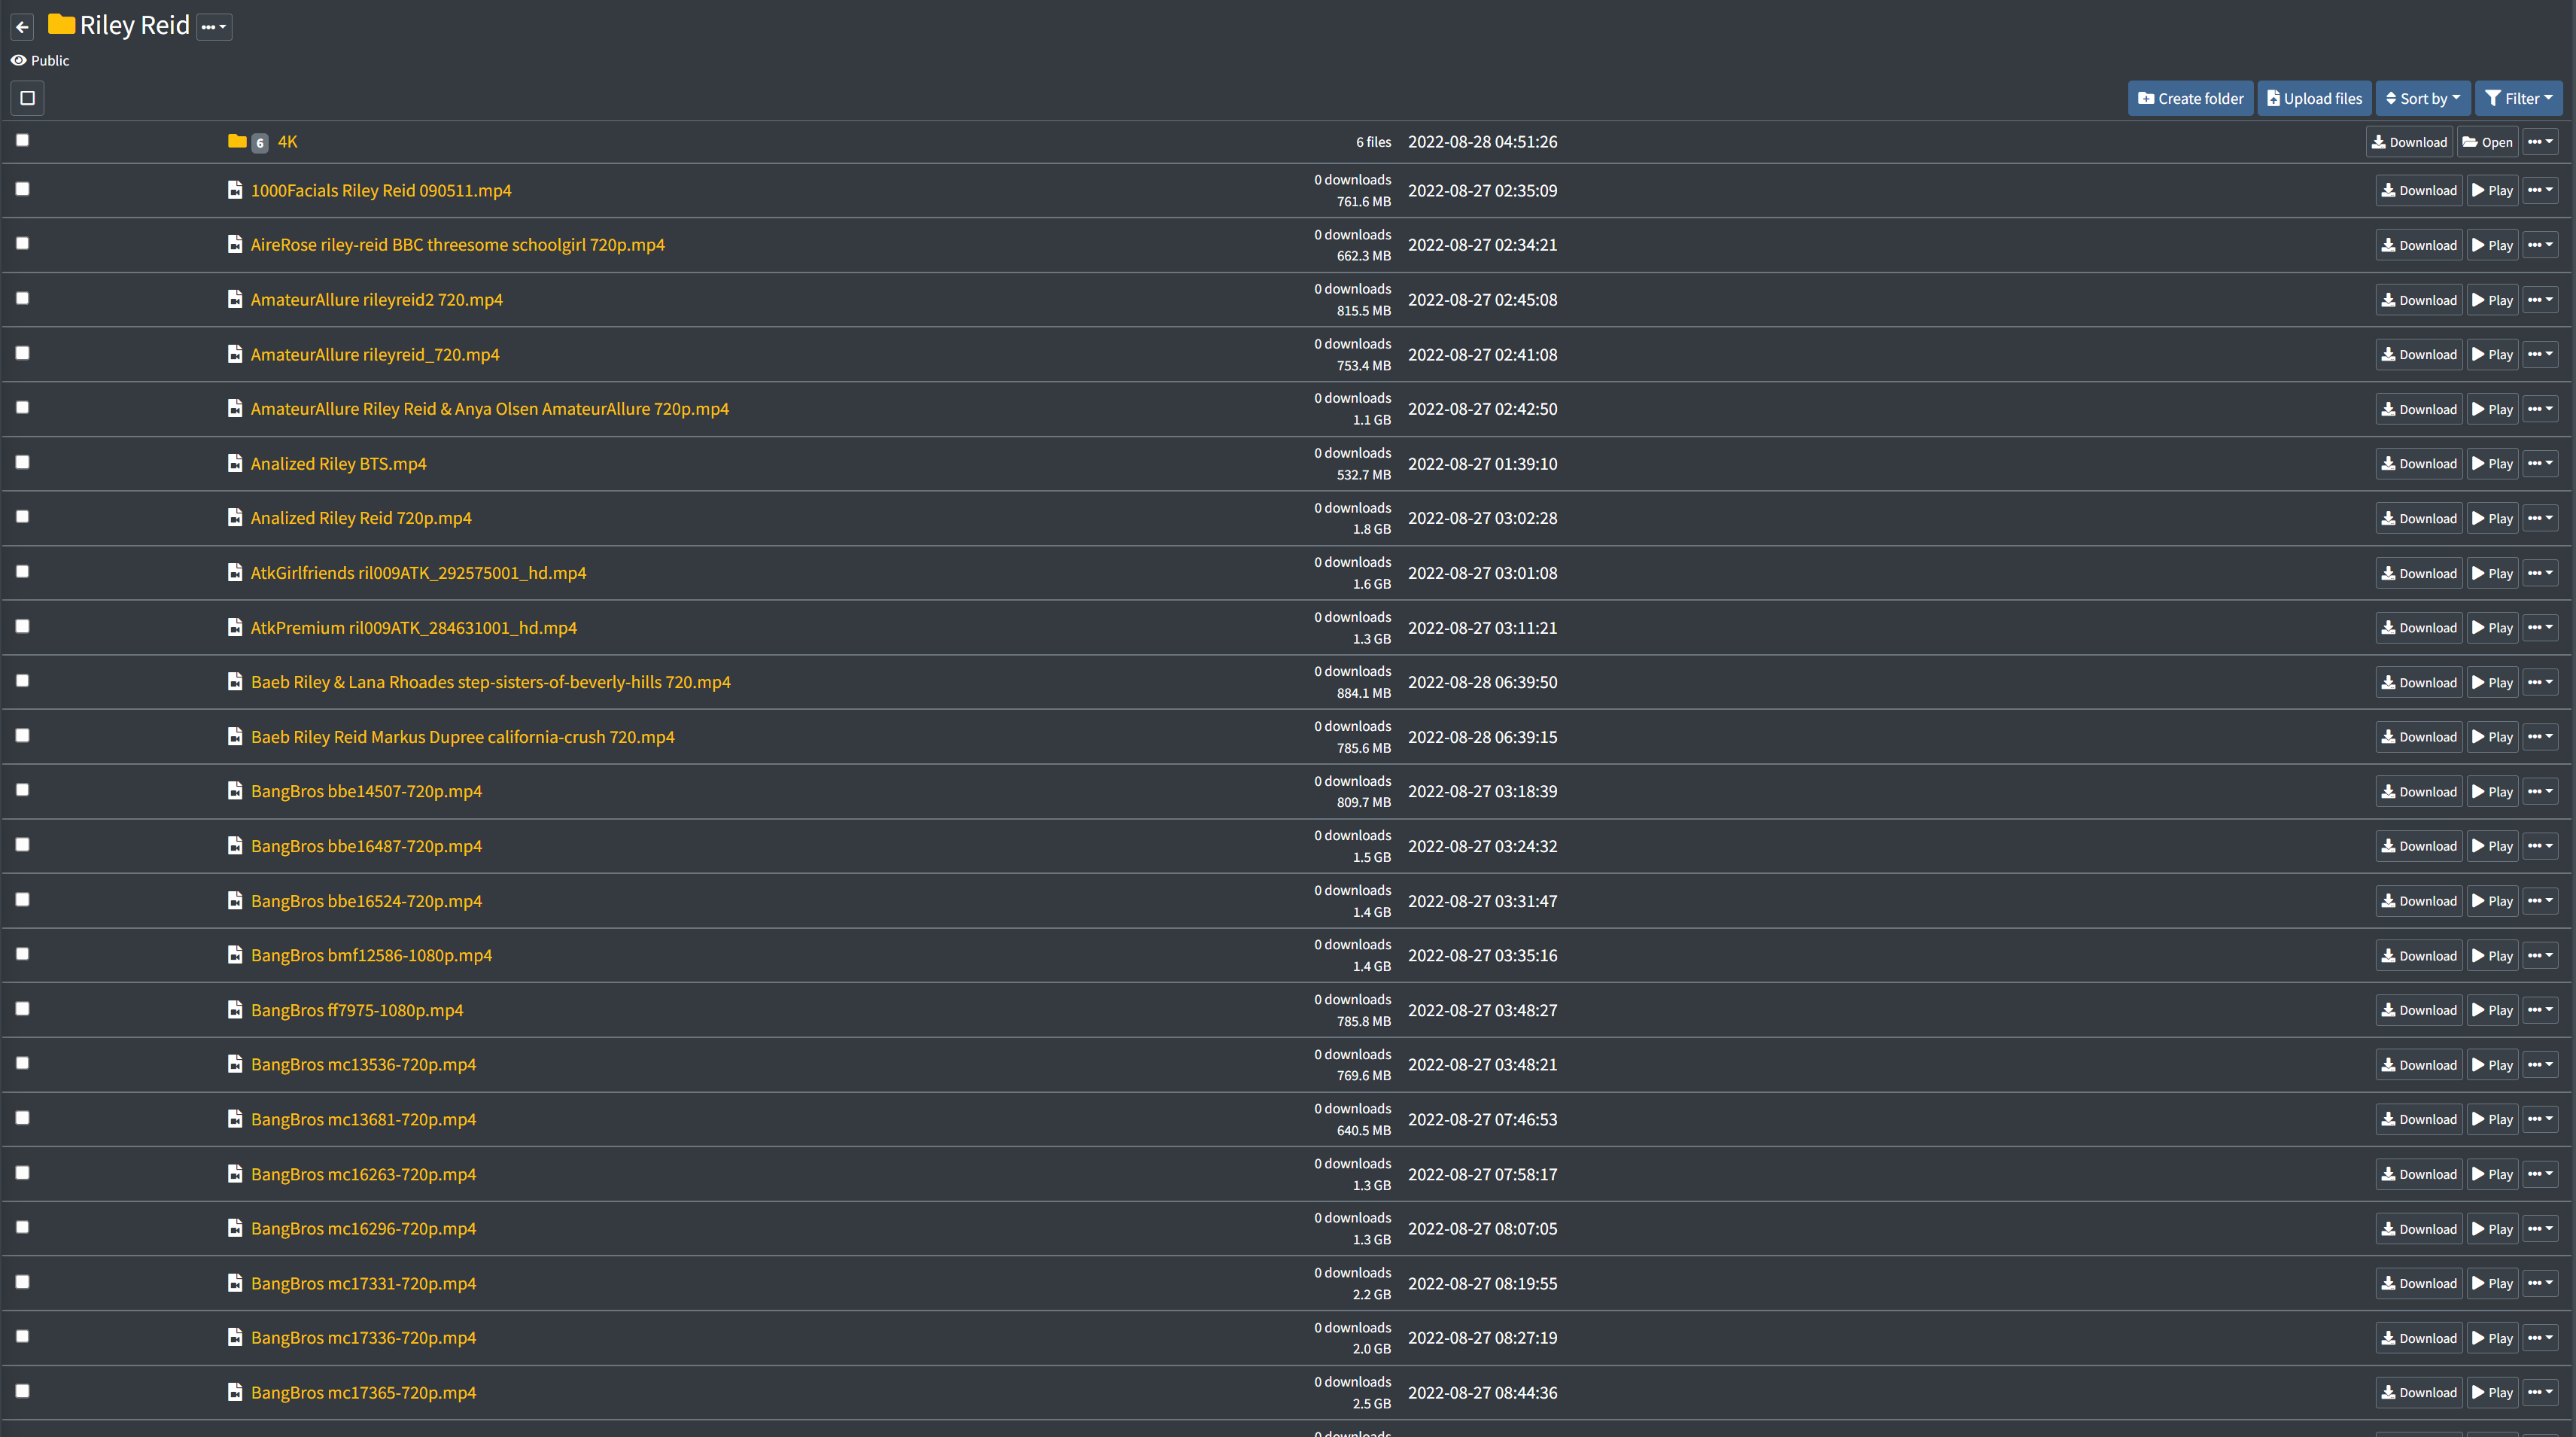Viewport: 2576px width, 1437px height.
Task: Click the Create folder button
Action: point(2190,98)
